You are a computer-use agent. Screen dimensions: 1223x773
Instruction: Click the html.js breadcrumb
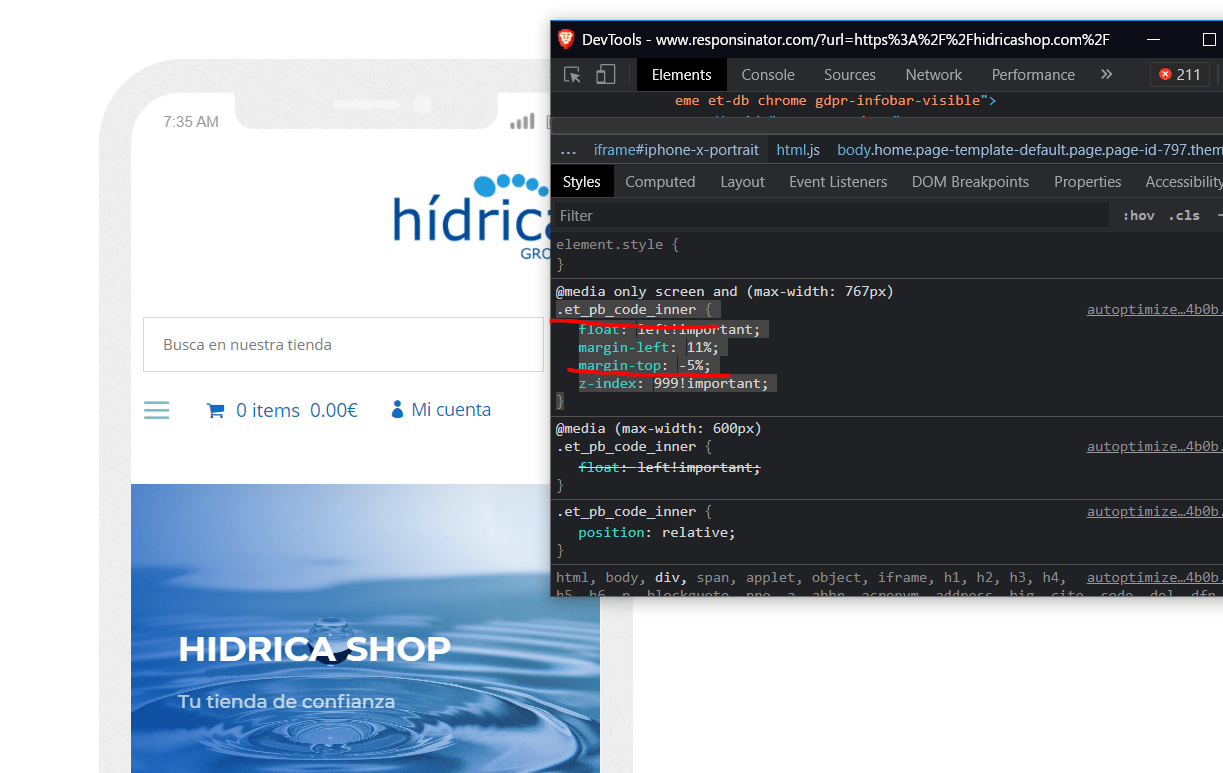(798, 150)
